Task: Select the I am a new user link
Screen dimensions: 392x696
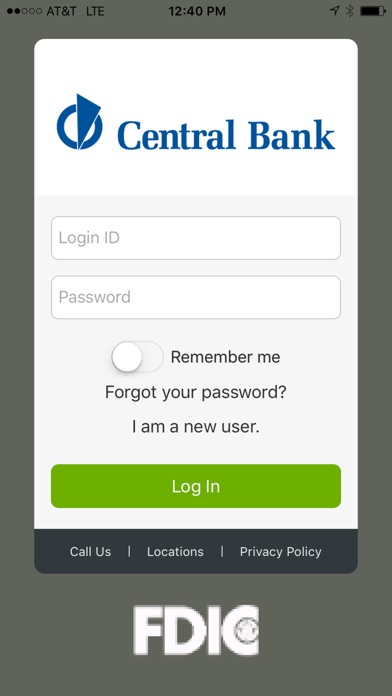Action: coord(196,427)
